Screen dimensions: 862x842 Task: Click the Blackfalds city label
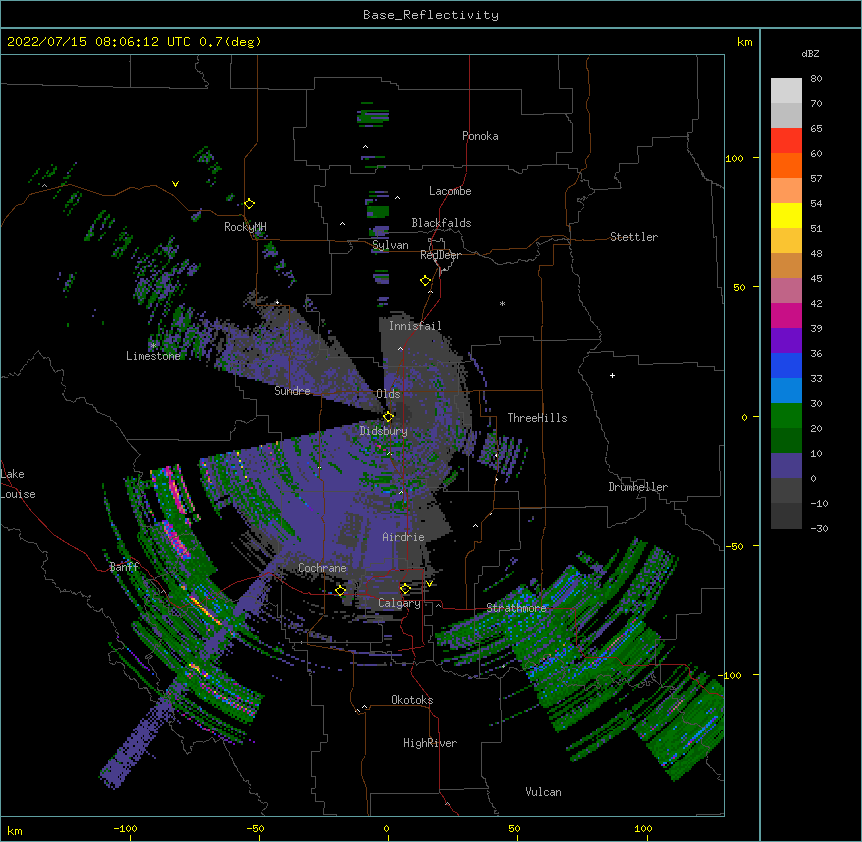(x=441, y=223)
